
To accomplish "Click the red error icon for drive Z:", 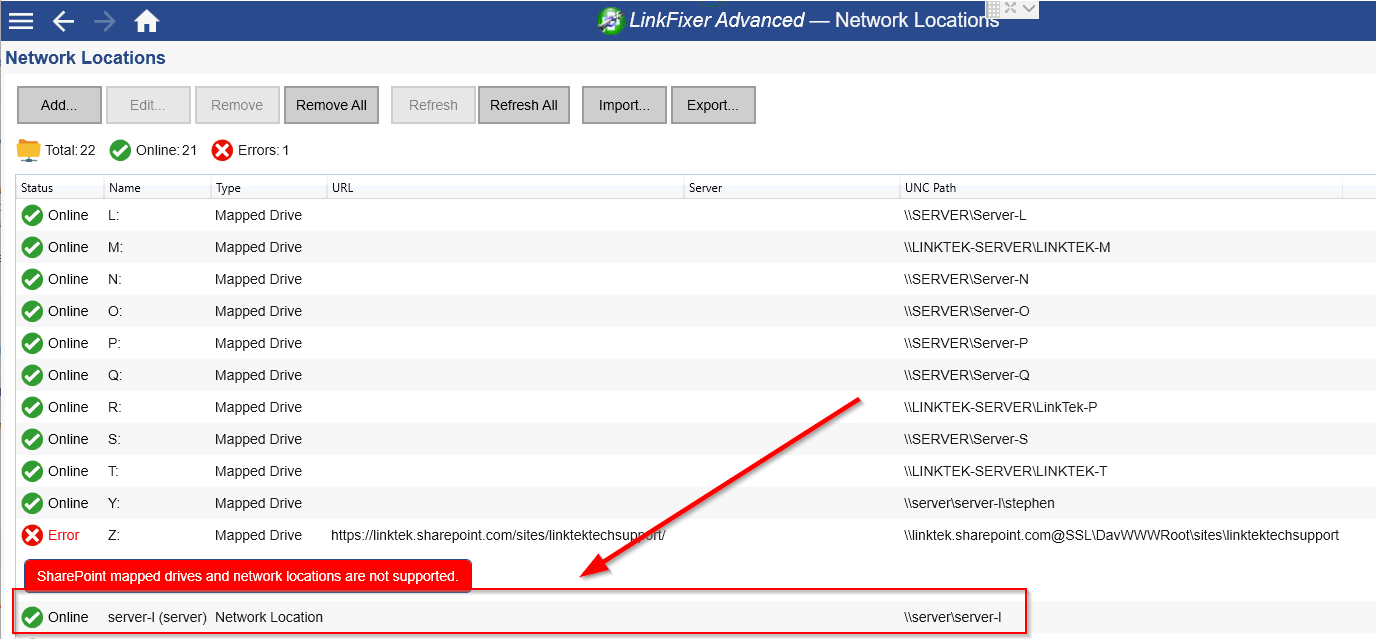I will click(x=33, y=535).
